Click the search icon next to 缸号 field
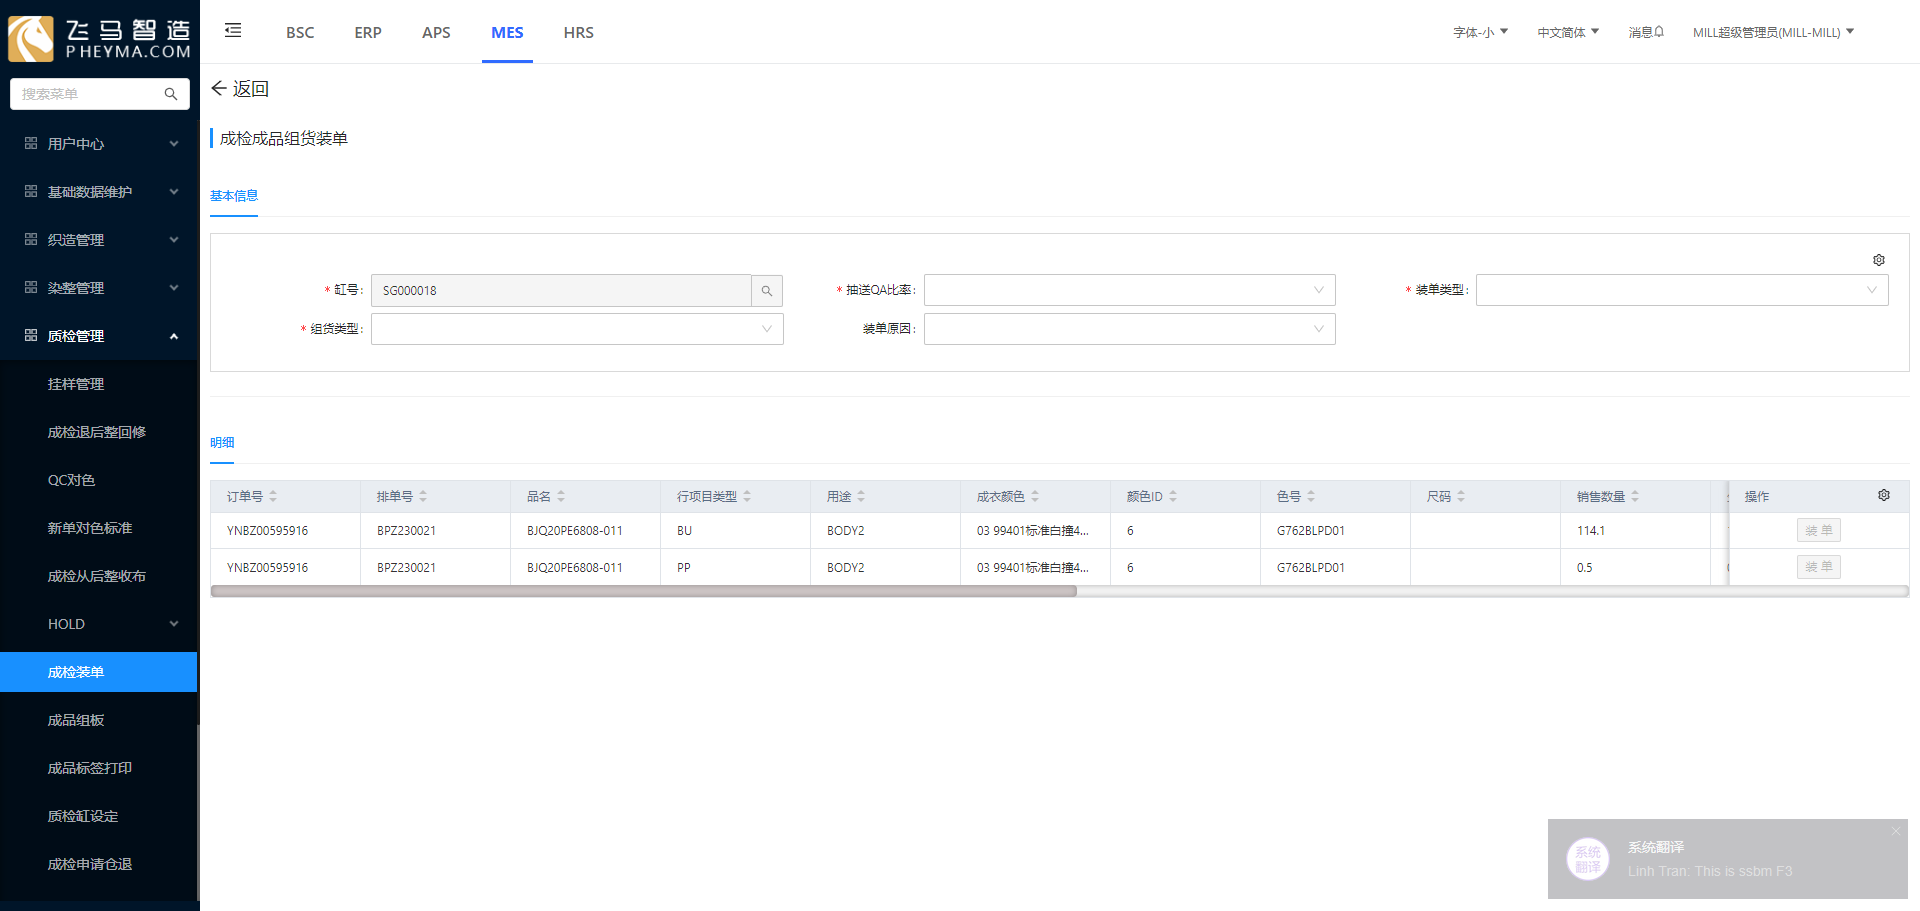 pos(767,291)
